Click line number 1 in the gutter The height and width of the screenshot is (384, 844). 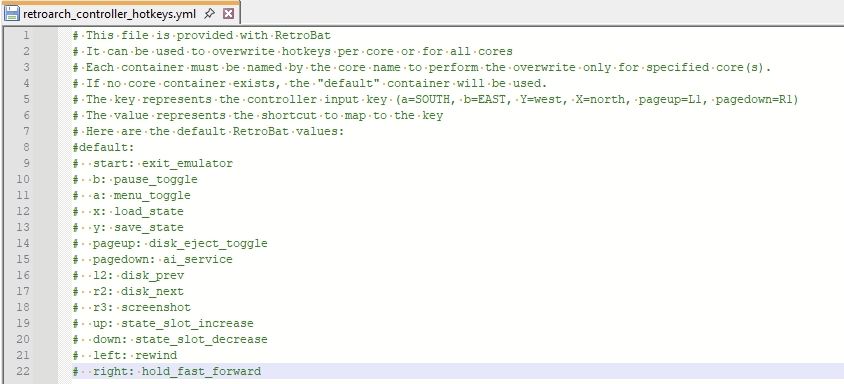point(26,36)
